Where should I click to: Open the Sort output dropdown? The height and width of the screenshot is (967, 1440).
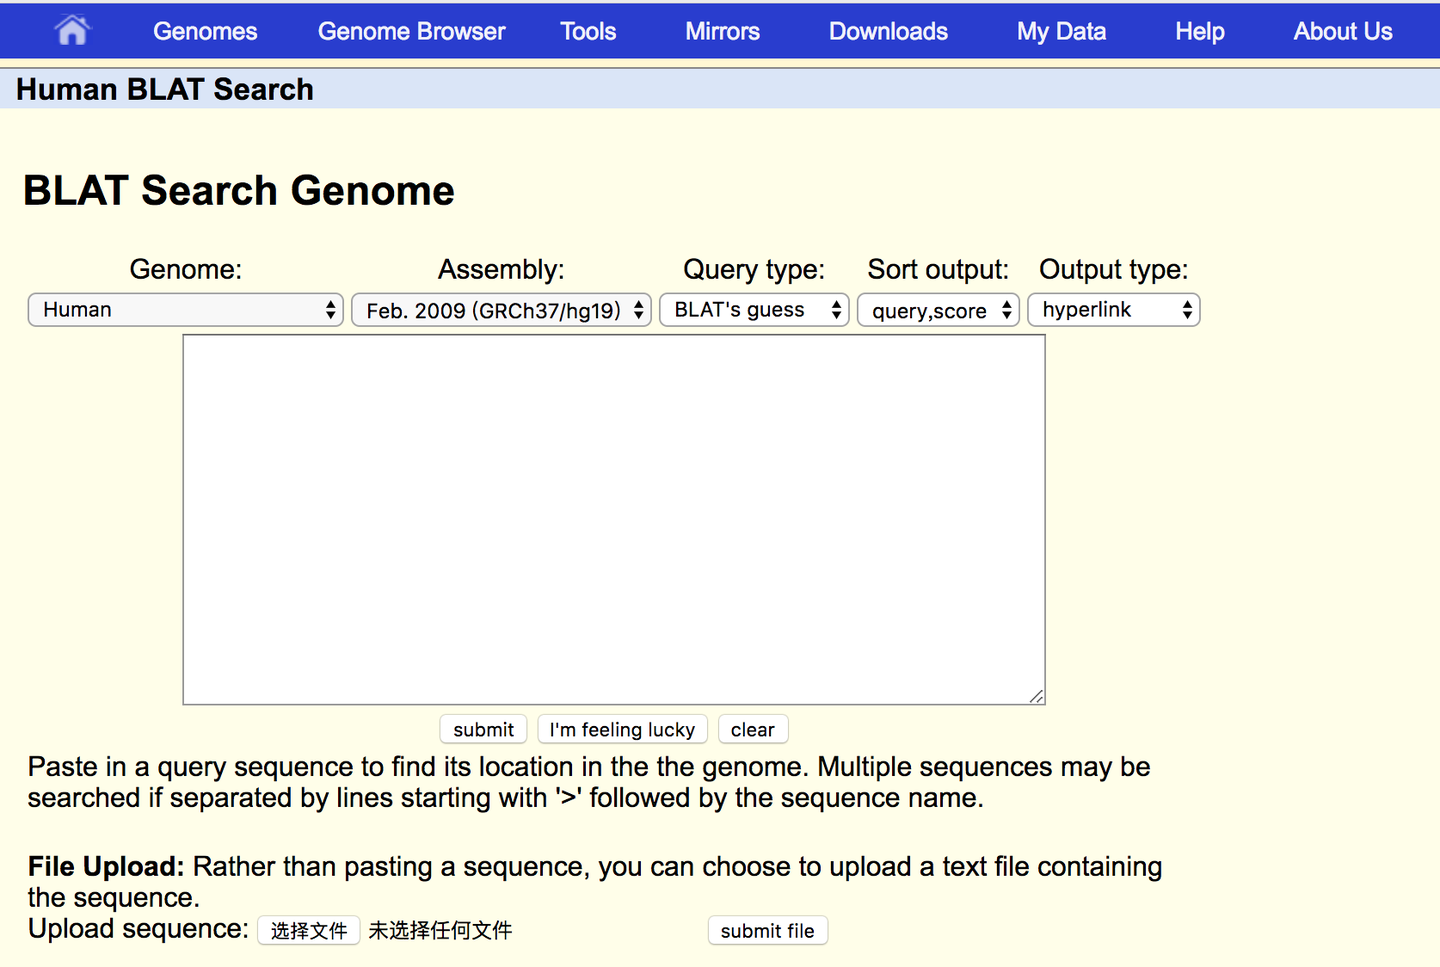[x=938, y=310]
